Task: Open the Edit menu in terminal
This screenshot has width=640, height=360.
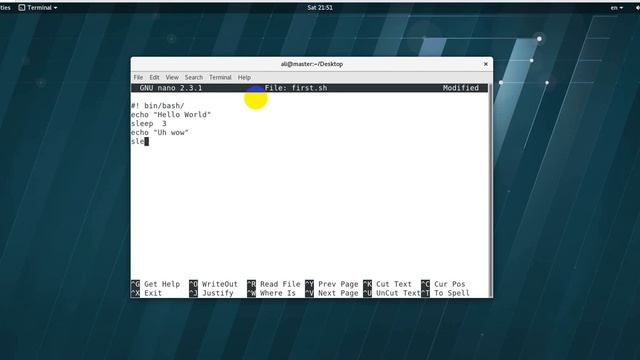Action: (154, 77)
